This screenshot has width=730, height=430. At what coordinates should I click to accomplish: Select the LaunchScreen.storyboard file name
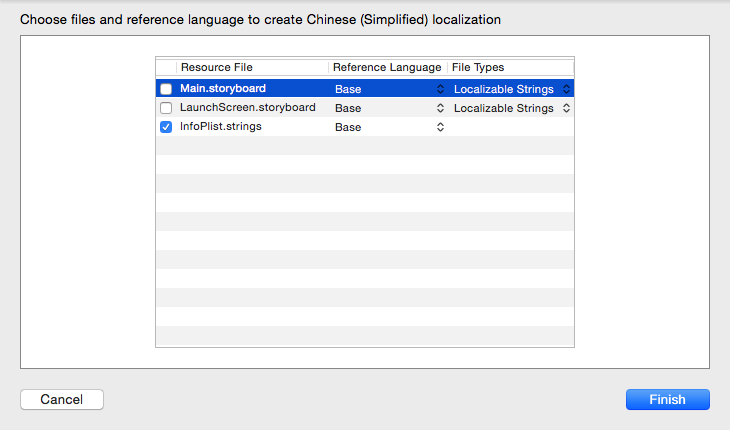[x=248, y=108]
